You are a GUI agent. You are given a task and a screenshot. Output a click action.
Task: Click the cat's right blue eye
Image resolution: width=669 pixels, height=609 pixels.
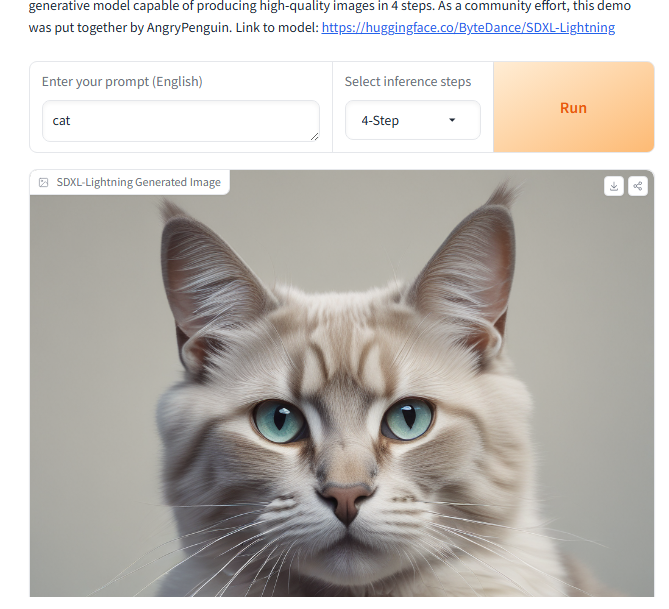(x=407, y=418)
